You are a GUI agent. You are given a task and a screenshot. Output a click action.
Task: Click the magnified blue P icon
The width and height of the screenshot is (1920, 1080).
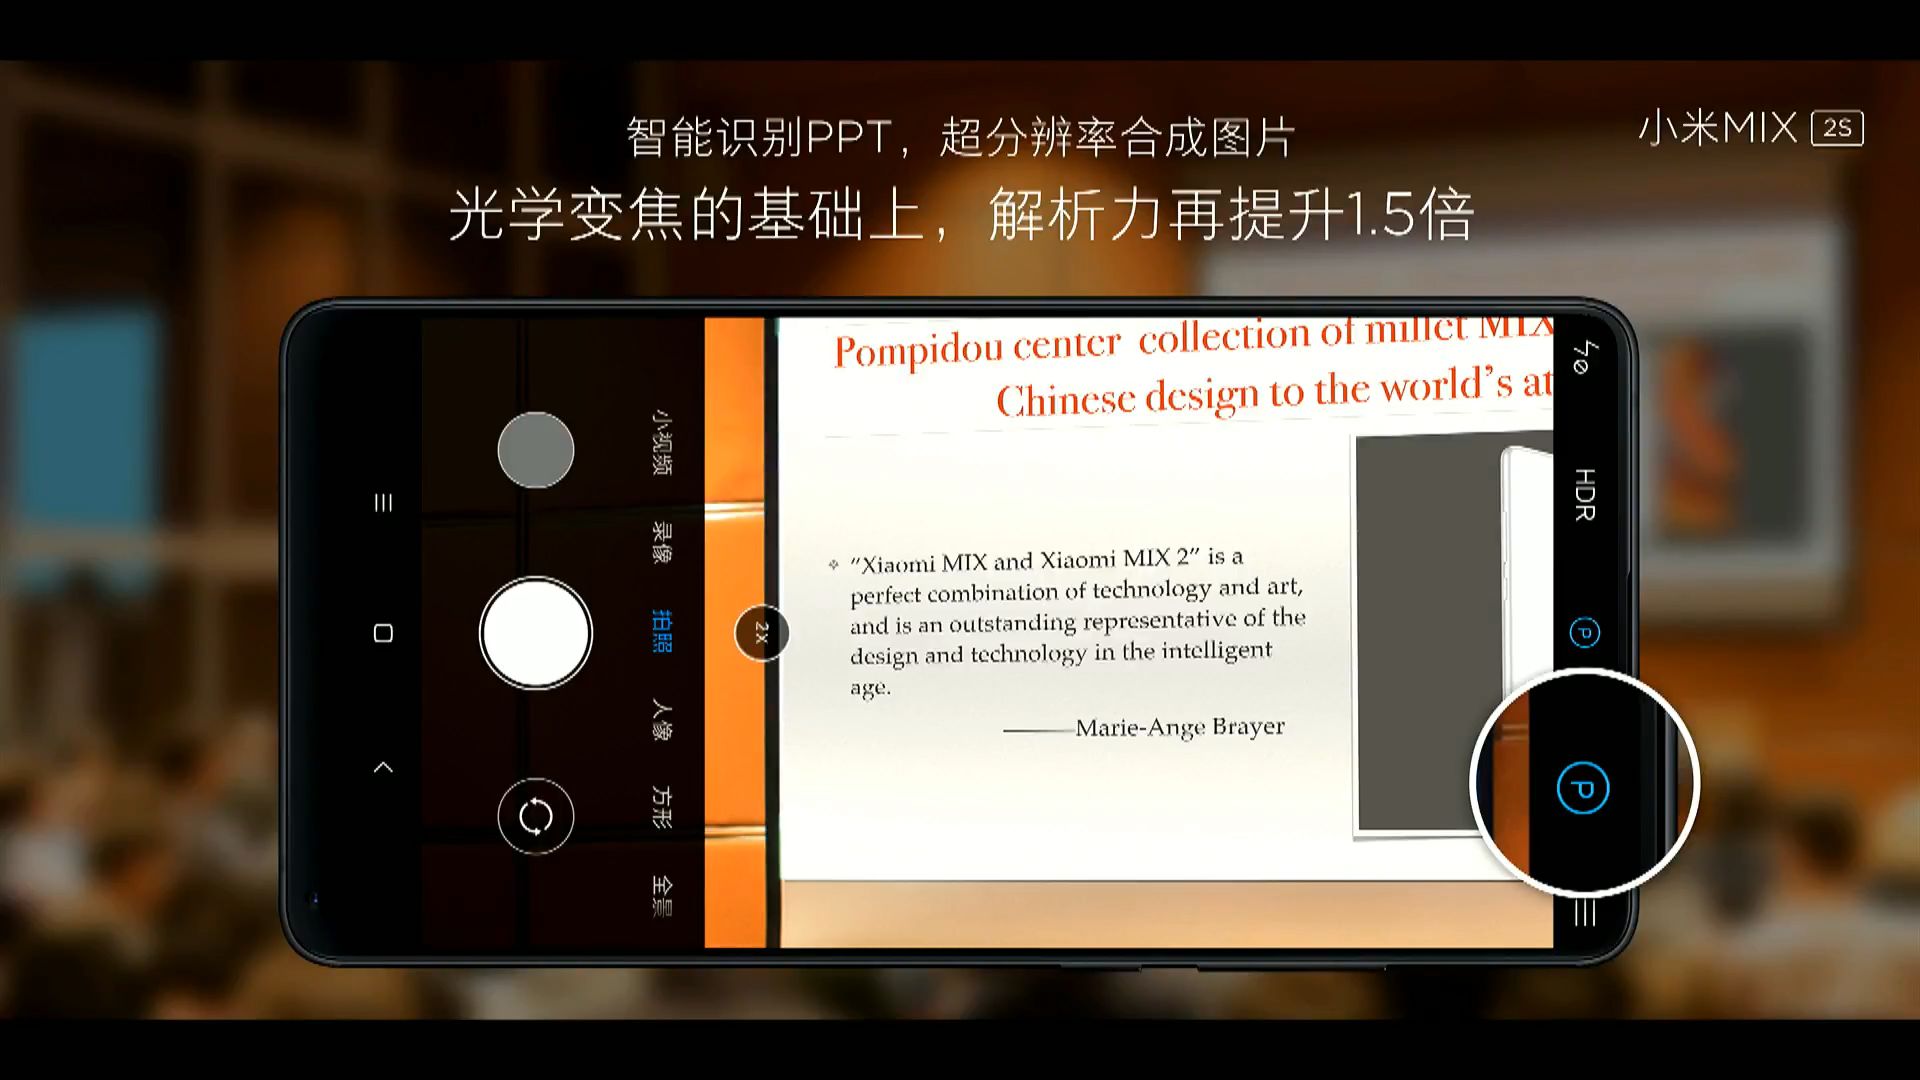(1583, 788)
